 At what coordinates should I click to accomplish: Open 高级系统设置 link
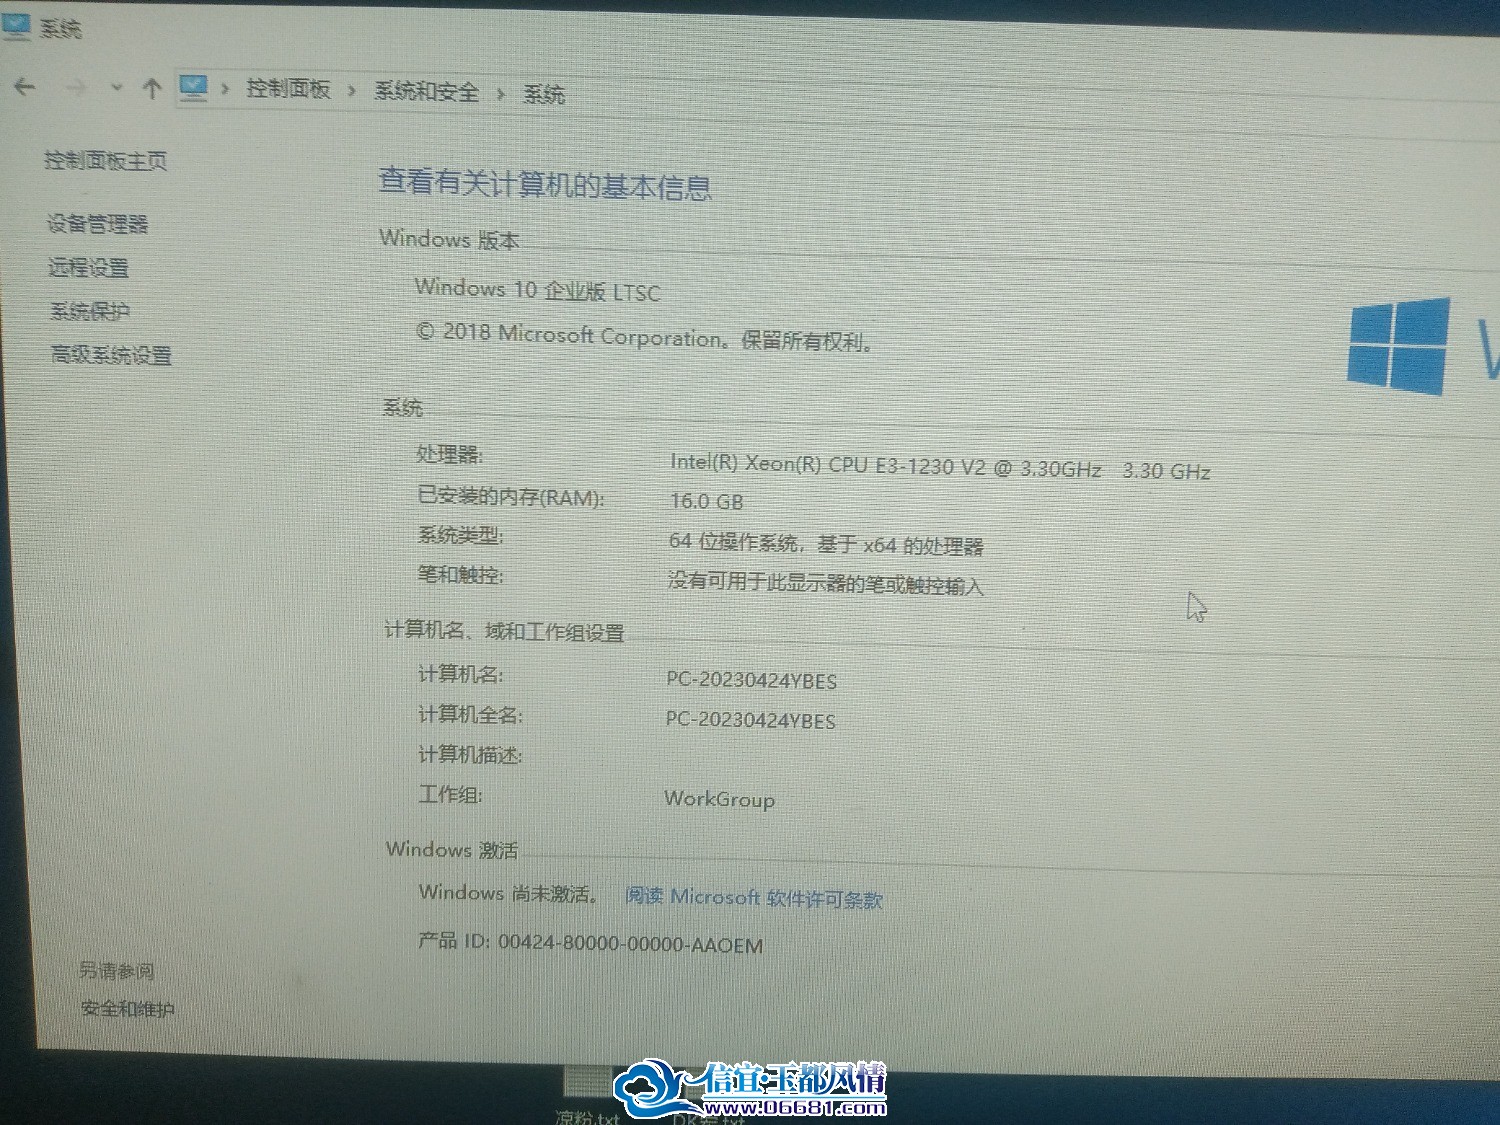[111, 355]
